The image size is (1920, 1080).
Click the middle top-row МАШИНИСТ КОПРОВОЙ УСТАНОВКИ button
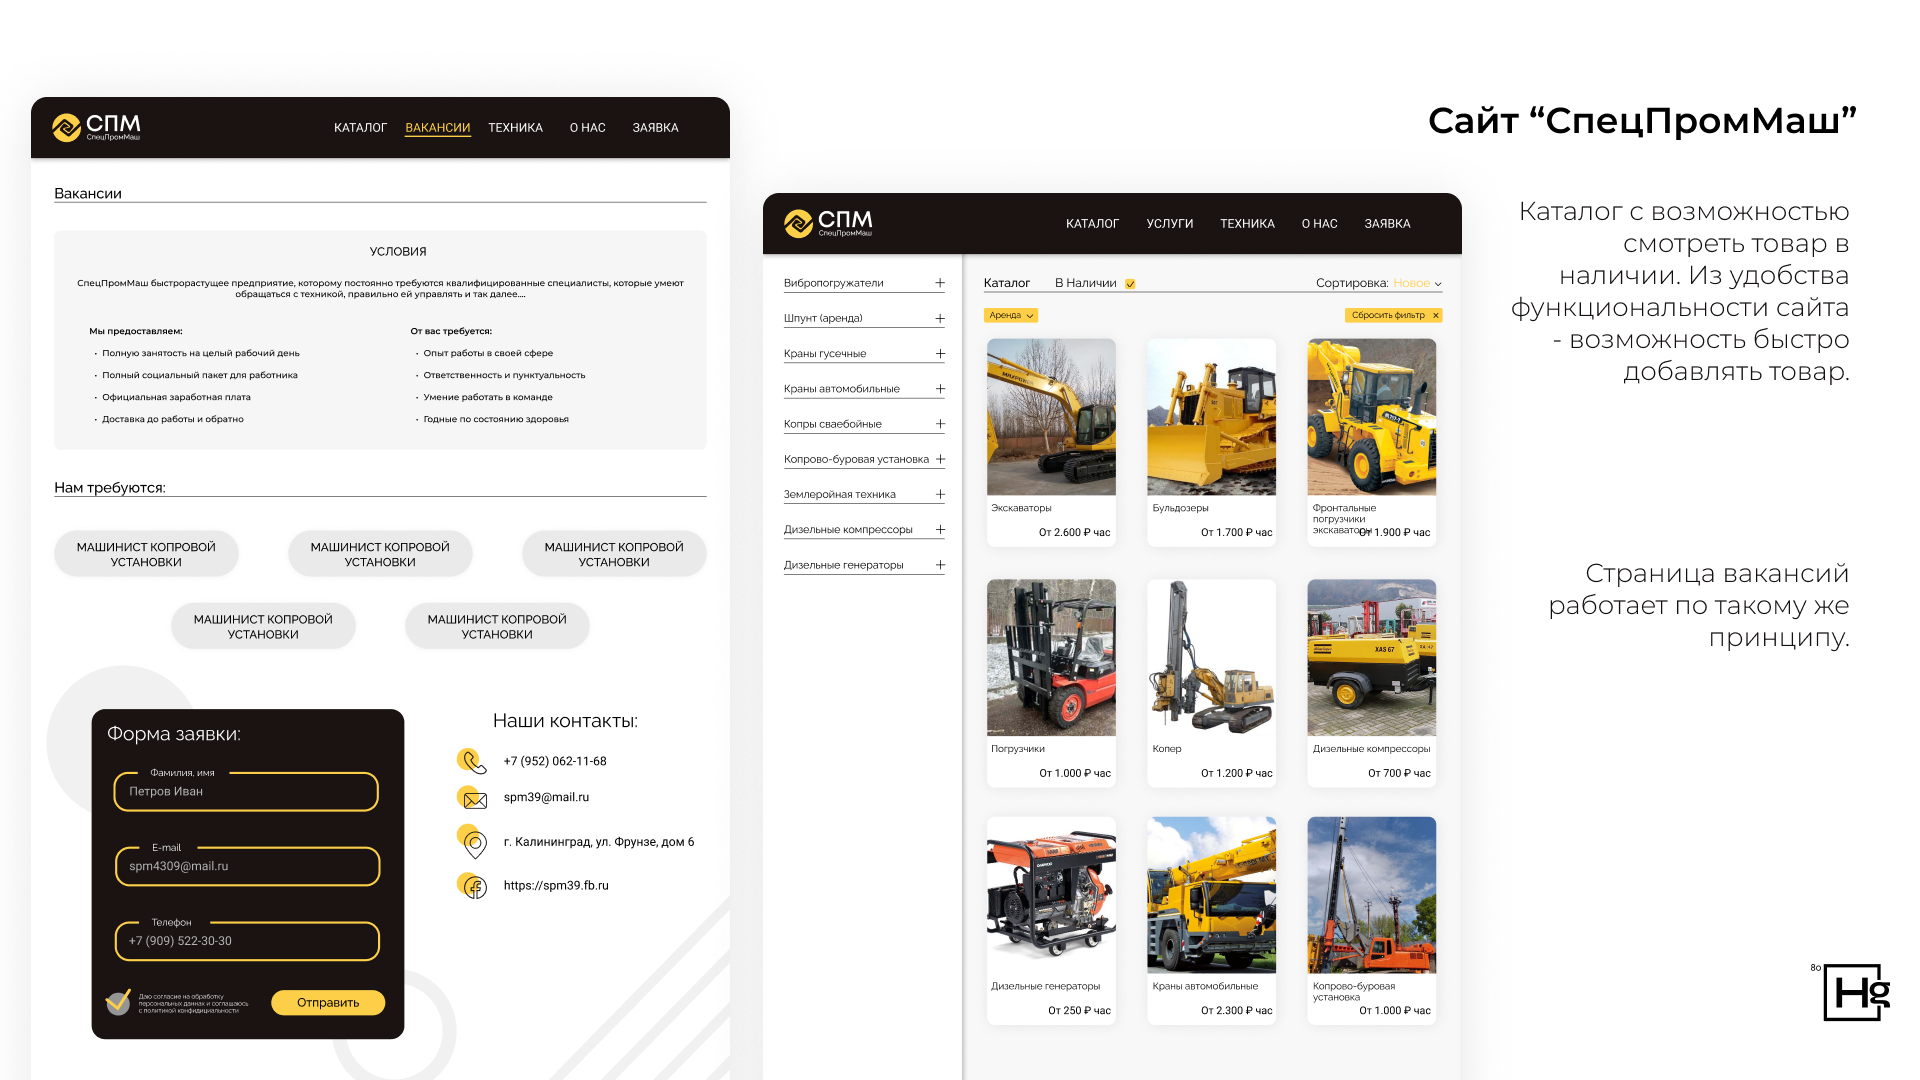[380, 554]
